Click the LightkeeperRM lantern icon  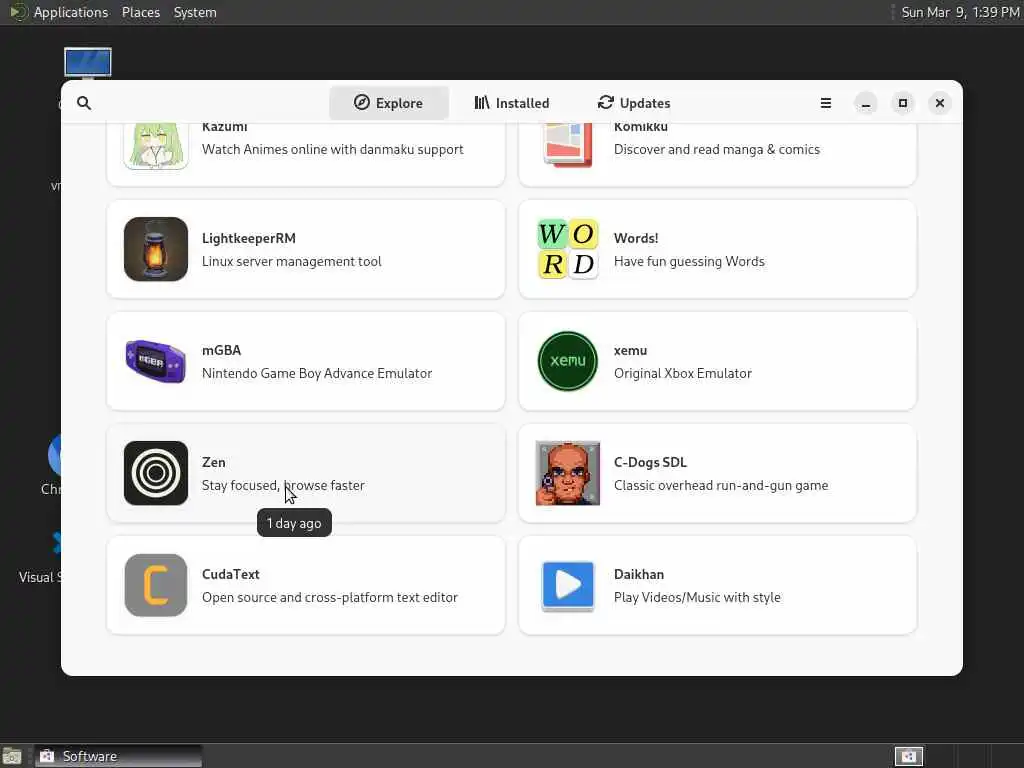click(x=156, y=249)
